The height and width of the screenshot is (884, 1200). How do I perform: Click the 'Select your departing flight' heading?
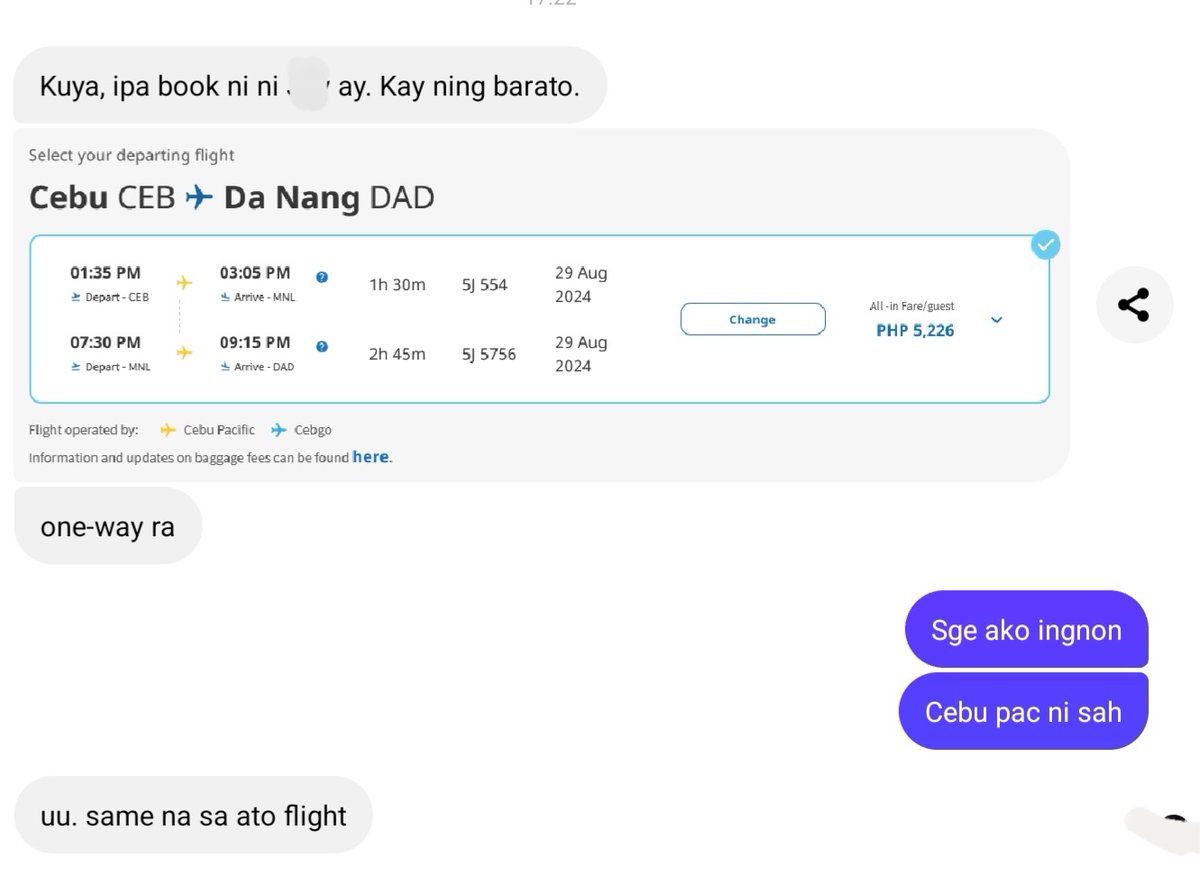(132, 155)
